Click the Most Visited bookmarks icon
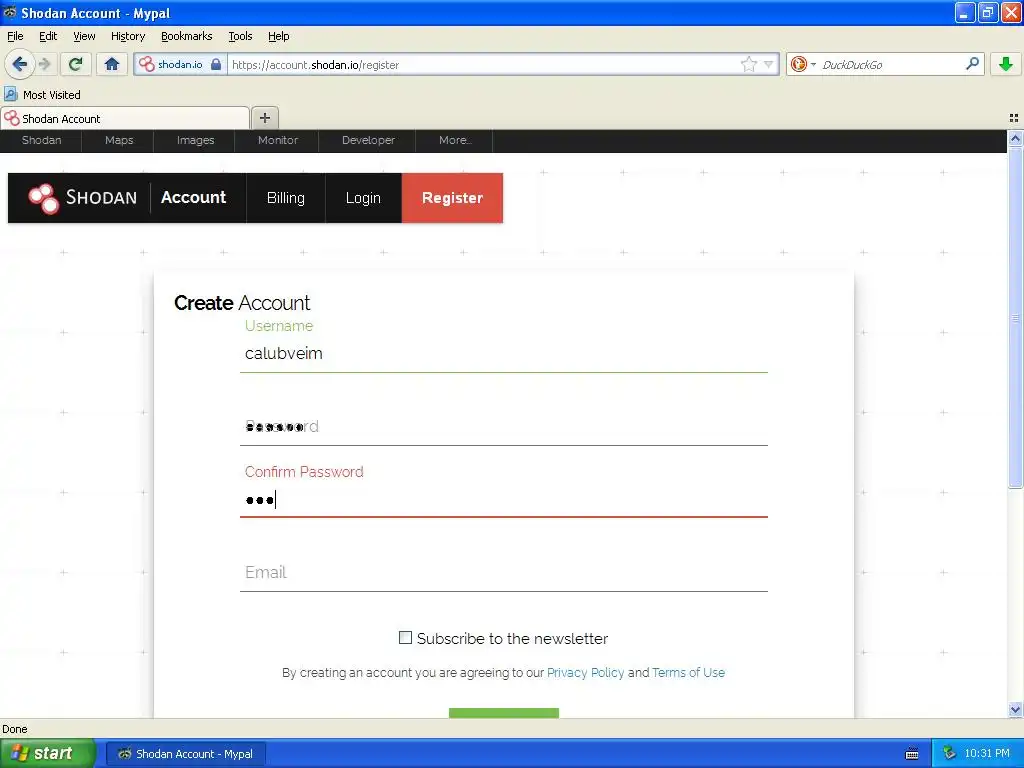 (10, 94)
